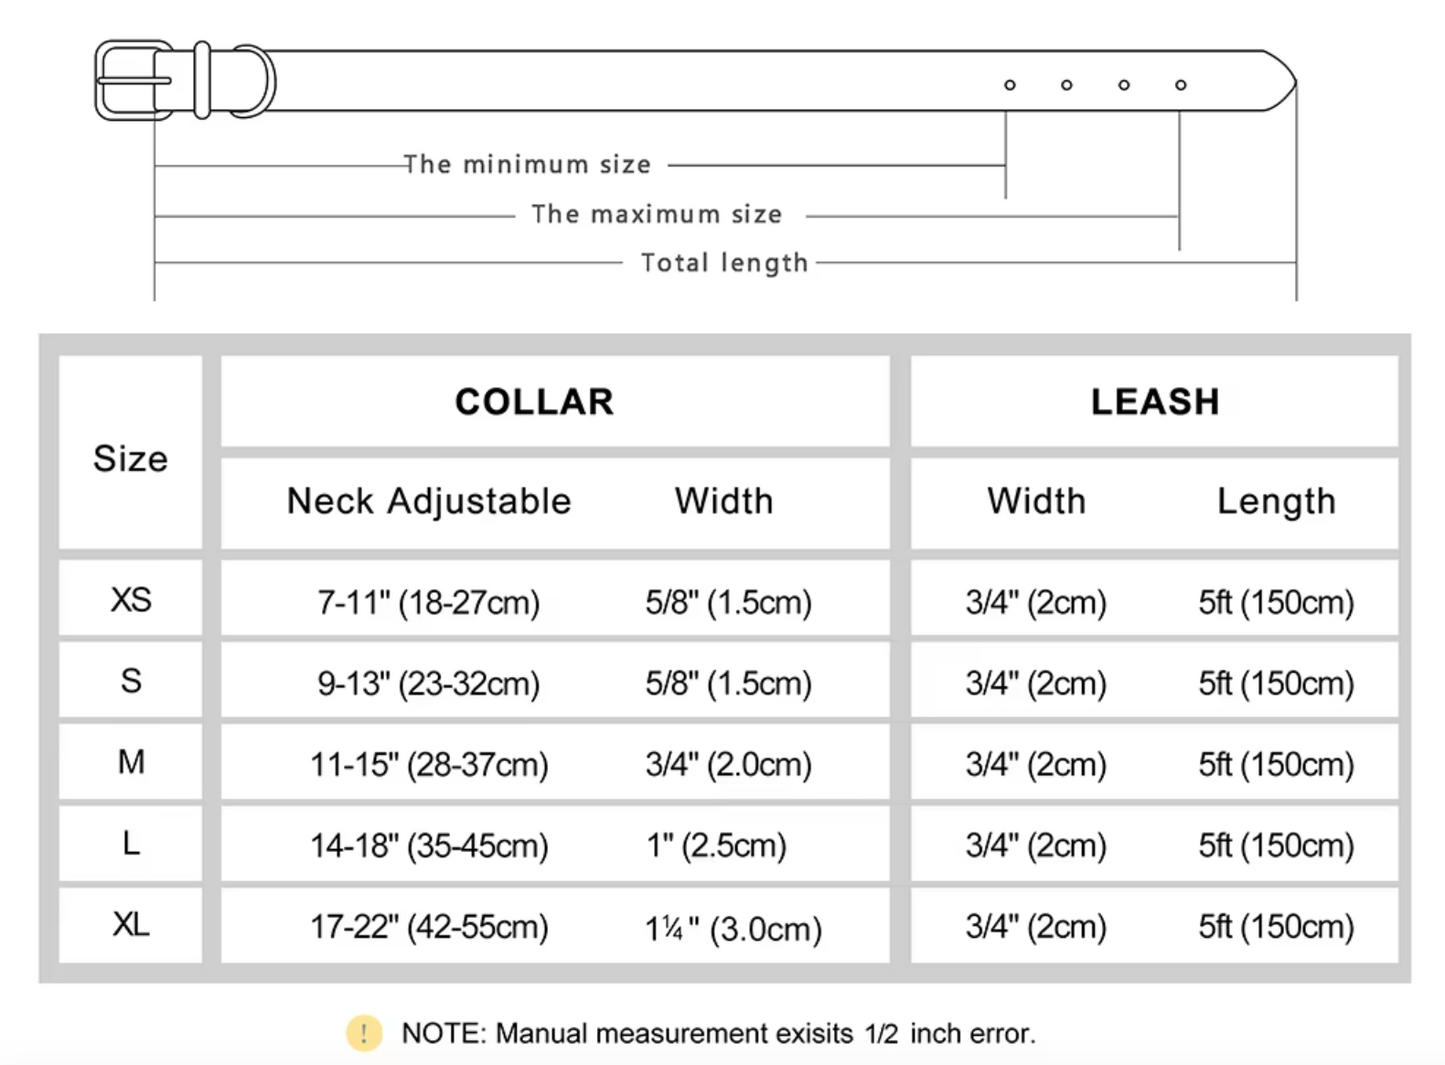Screen dimensions: 1445x1065
Task: Click "The minimum size" label
Action: (527, 165)
